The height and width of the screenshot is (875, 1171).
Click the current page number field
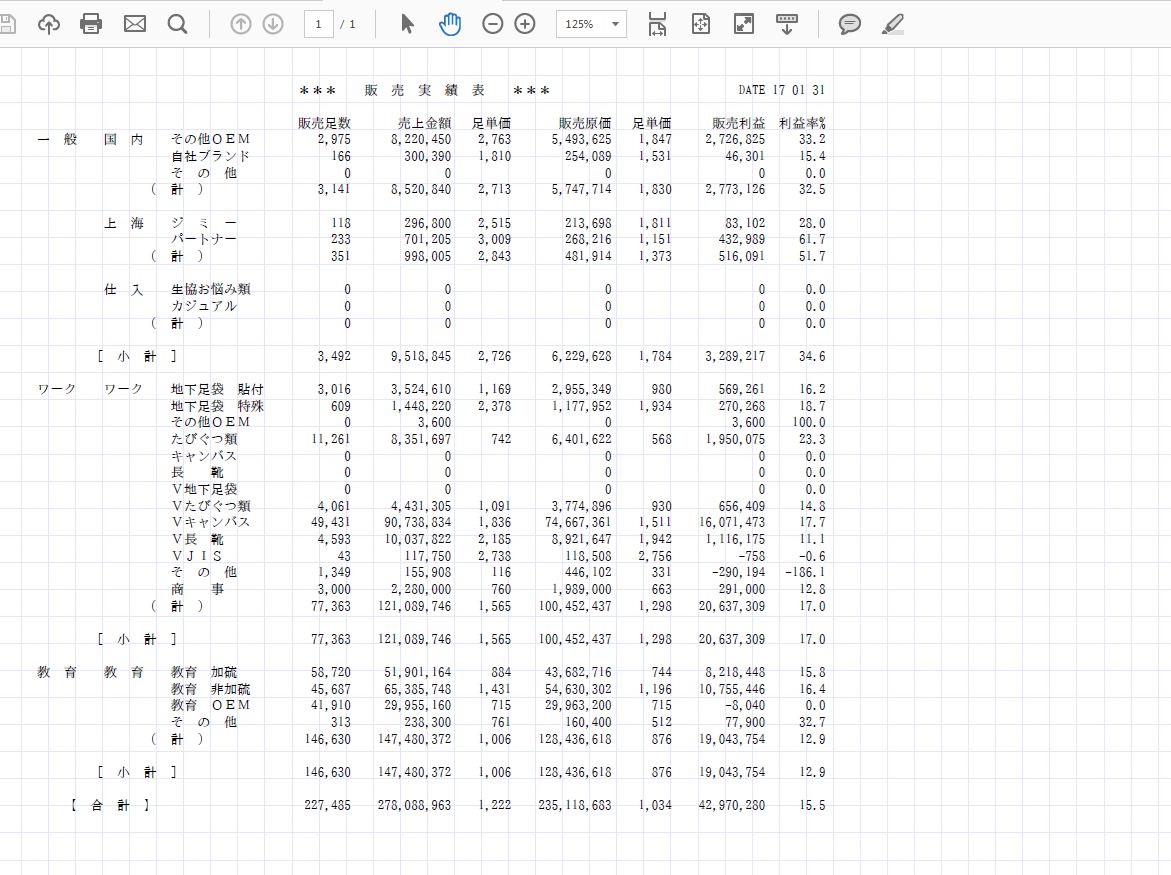pyautogui.click(x=318, y=24)
